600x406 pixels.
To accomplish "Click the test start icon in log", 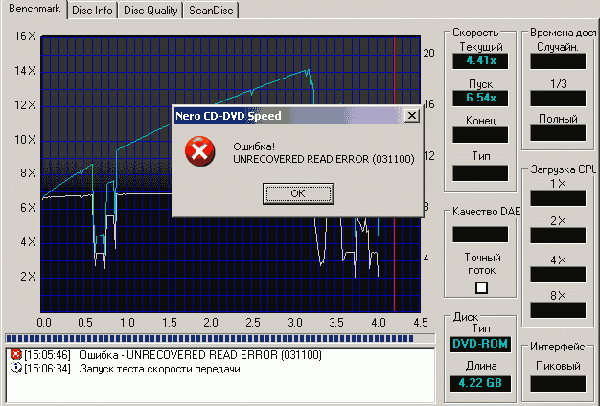I will 16,368.
